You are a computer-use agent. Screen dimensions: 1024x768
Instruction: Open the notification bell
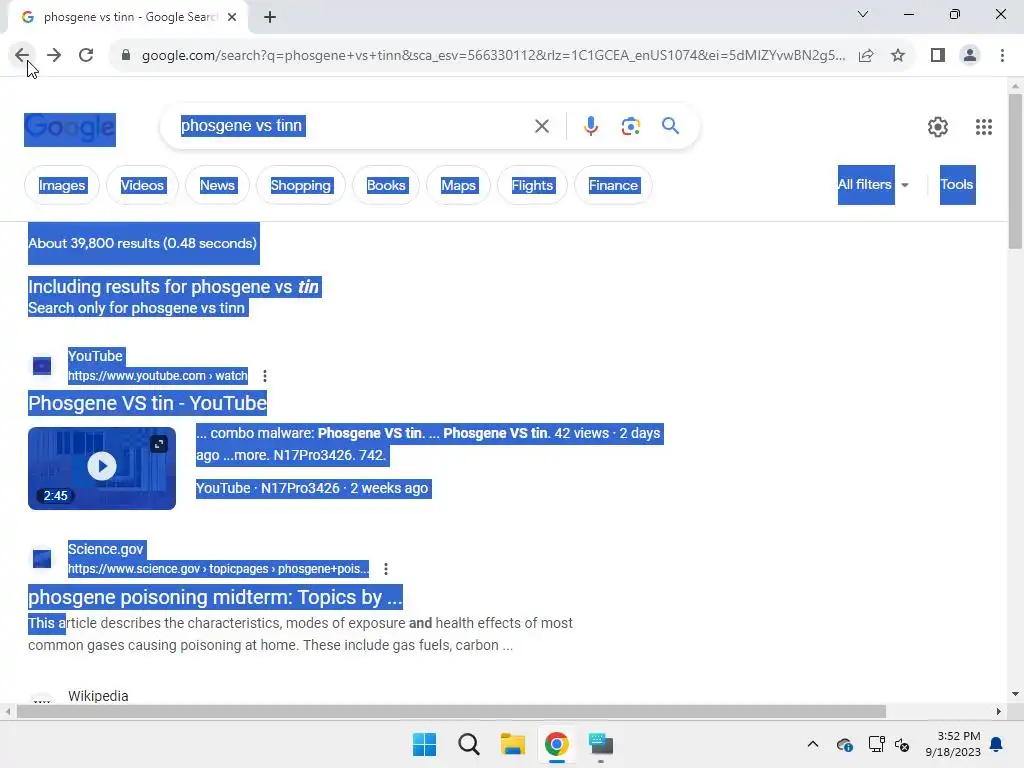click(996, 744)
